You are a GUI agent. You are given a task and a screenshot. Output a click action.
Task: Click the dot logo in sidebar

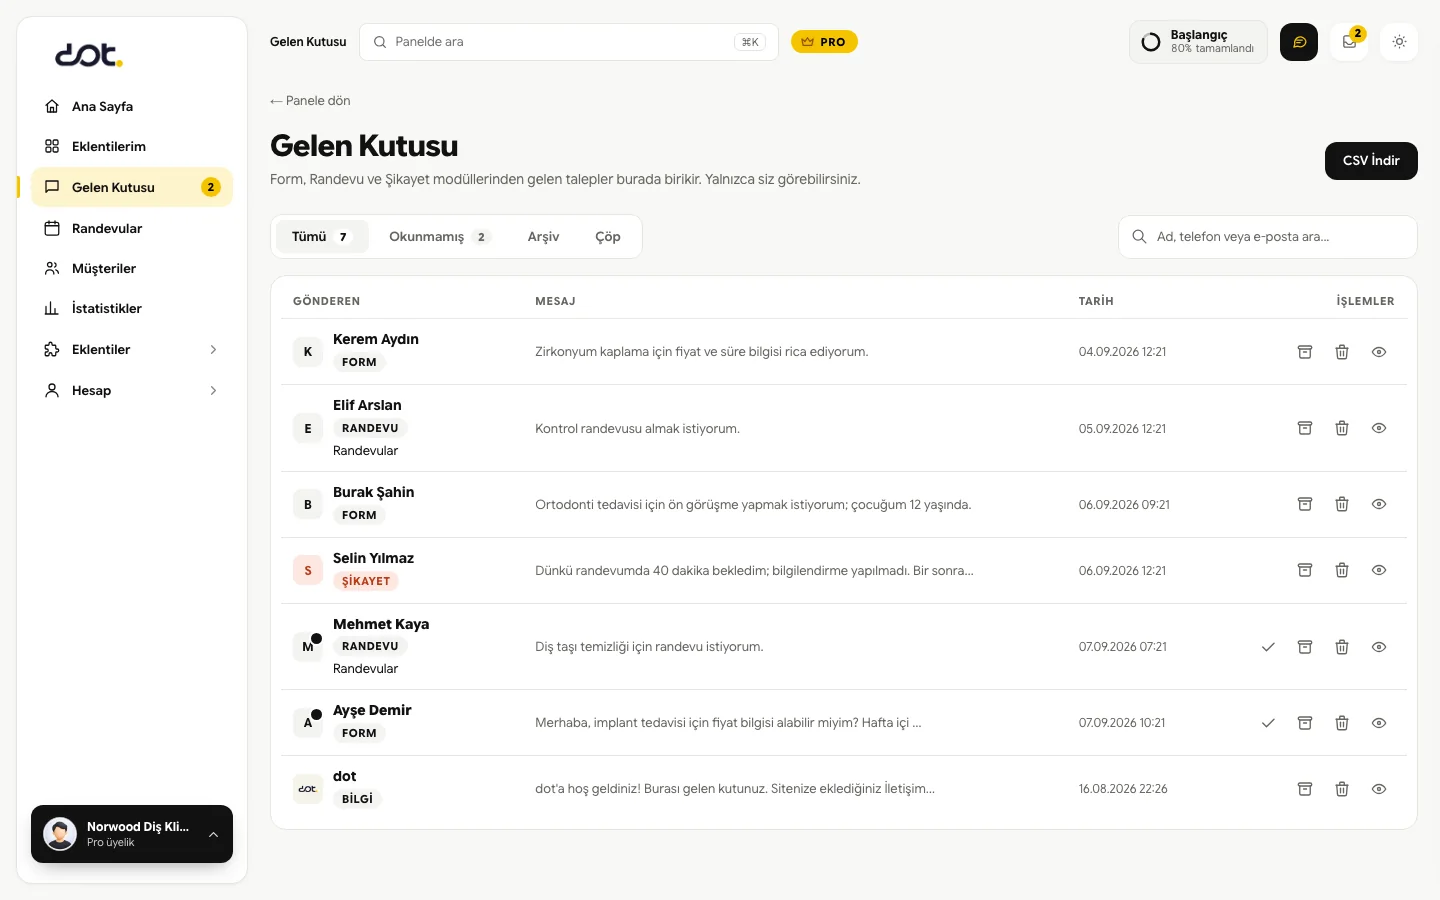pos(89,55)
